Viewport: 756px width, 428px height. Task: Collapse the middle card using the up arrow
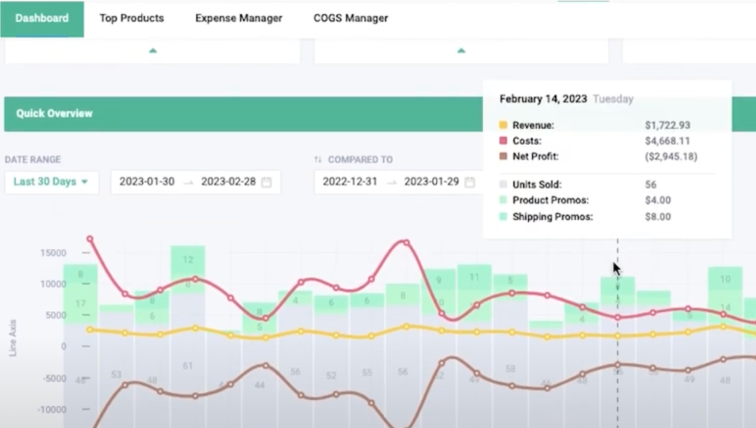461,51
